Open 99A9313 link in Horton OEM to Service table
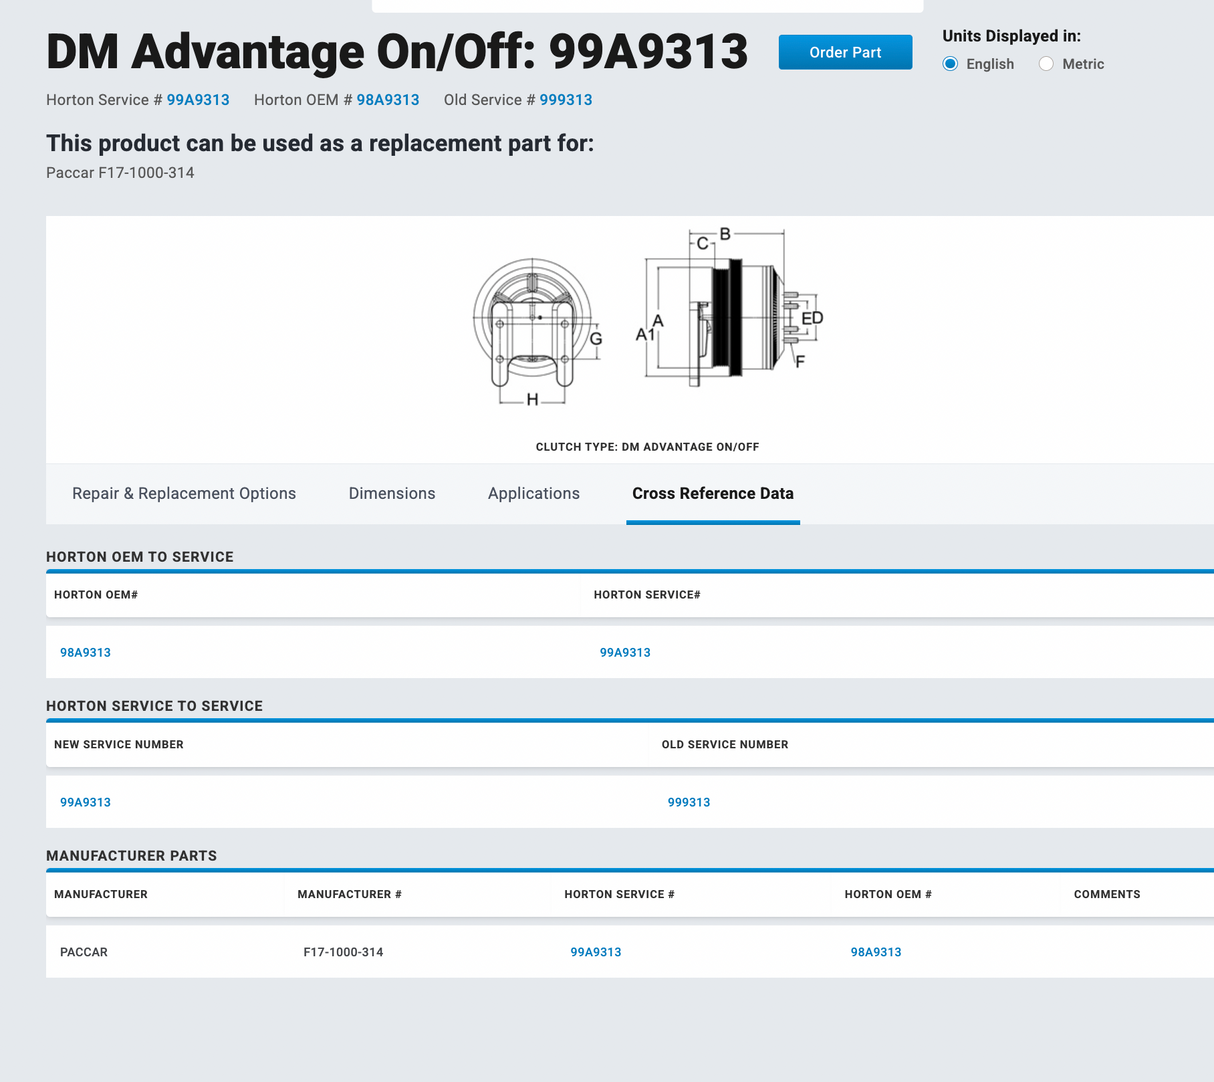This screenshot has width=1214, height=1082. (625, 652)
